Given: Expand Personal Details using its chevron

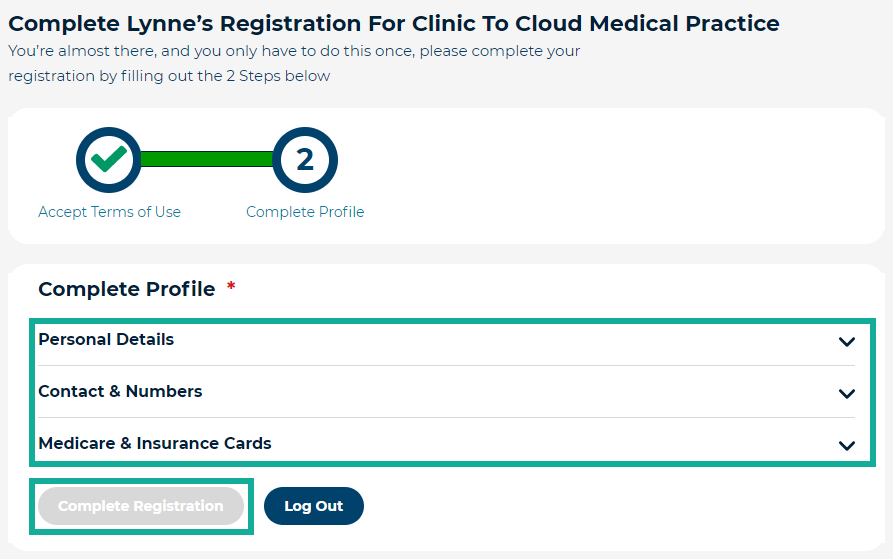Looking at the screenshot, I should [x=847, y=341].
